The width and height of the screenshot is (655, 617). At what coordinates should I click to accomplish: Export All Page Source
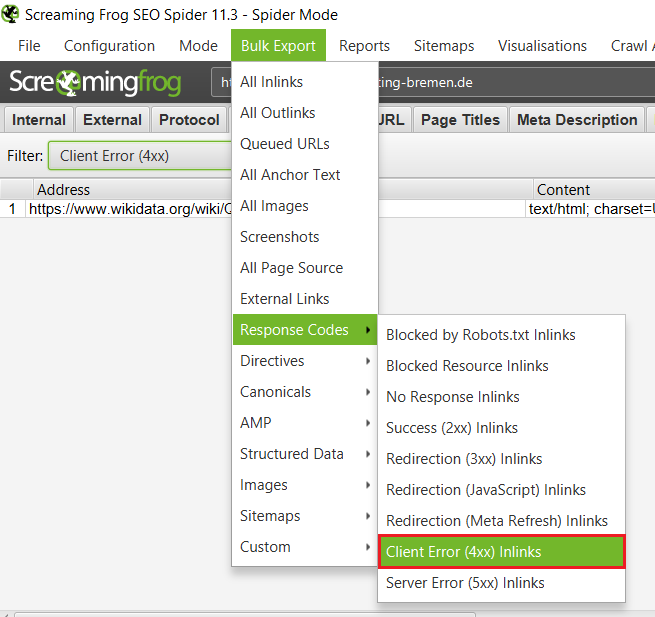click(305, 268)
